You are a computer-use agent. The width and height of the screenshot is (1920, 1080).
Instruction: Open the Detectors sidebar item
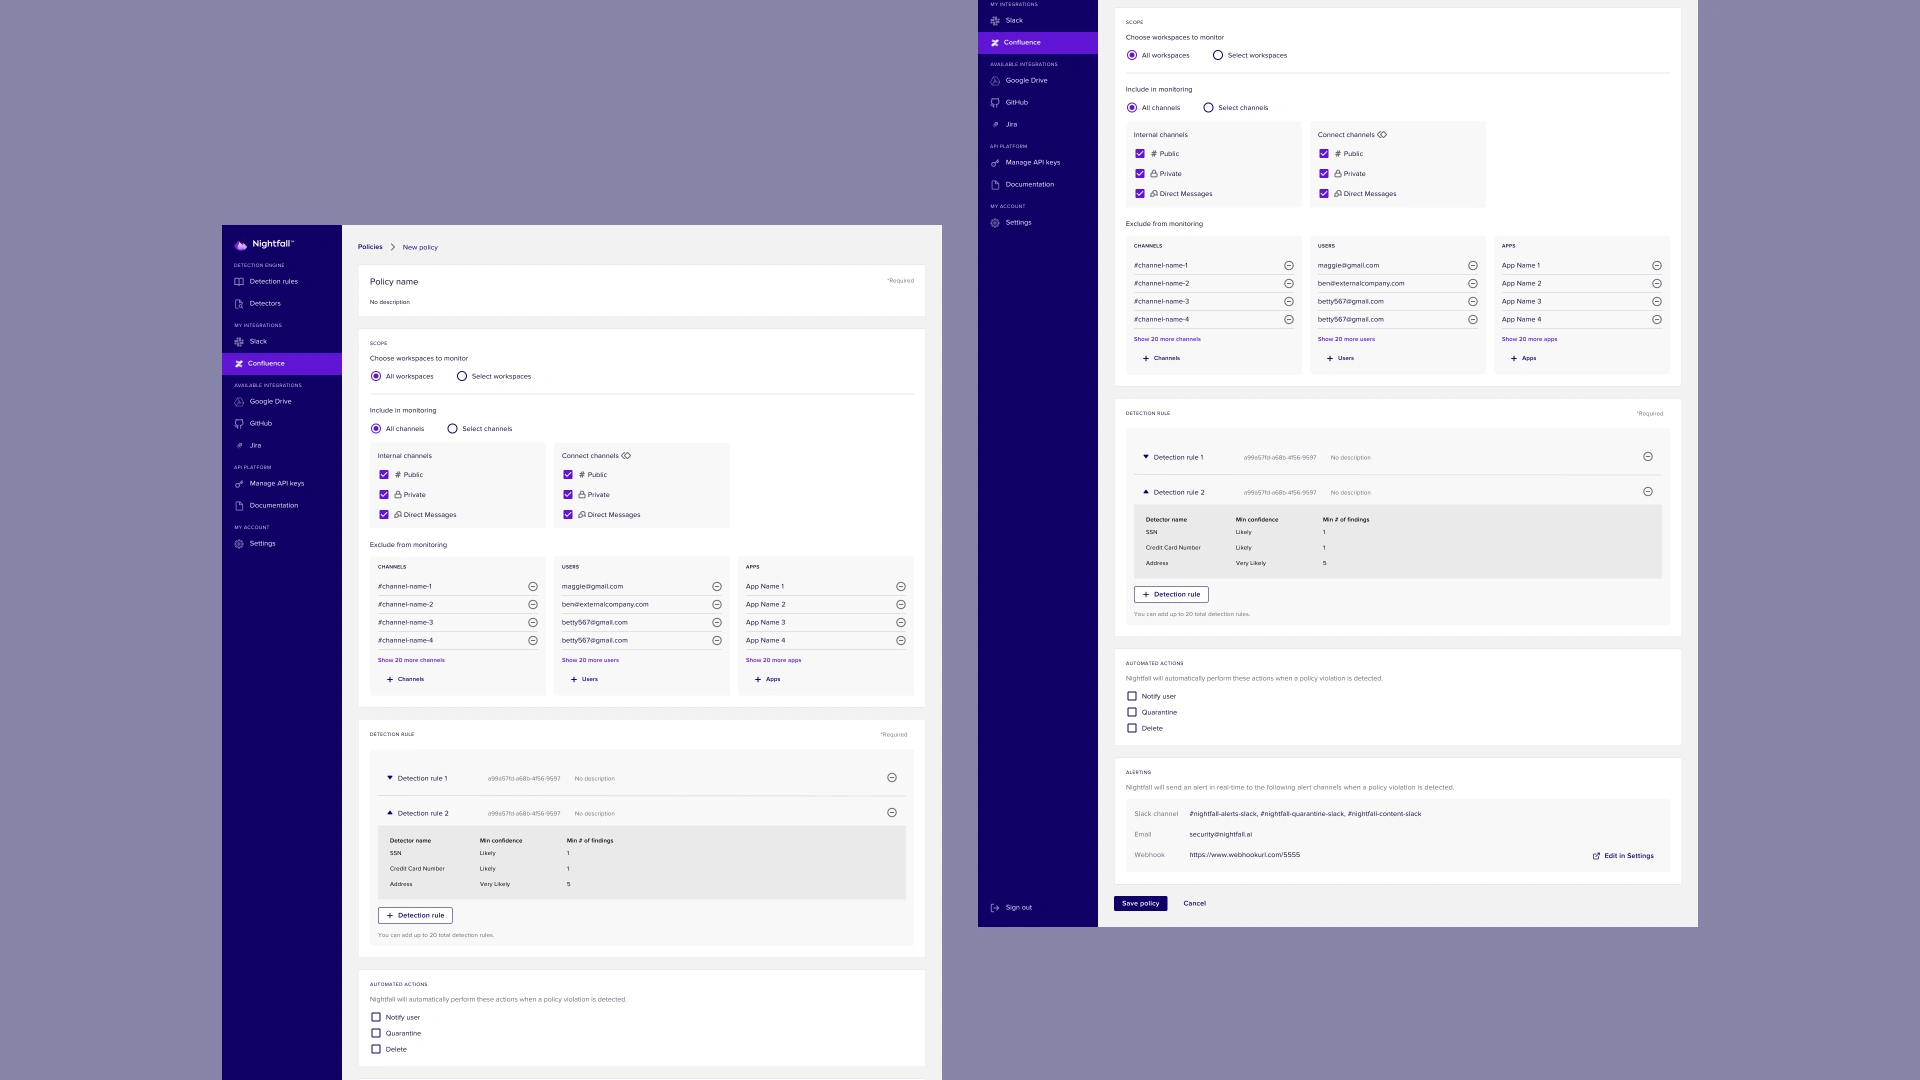264,304
